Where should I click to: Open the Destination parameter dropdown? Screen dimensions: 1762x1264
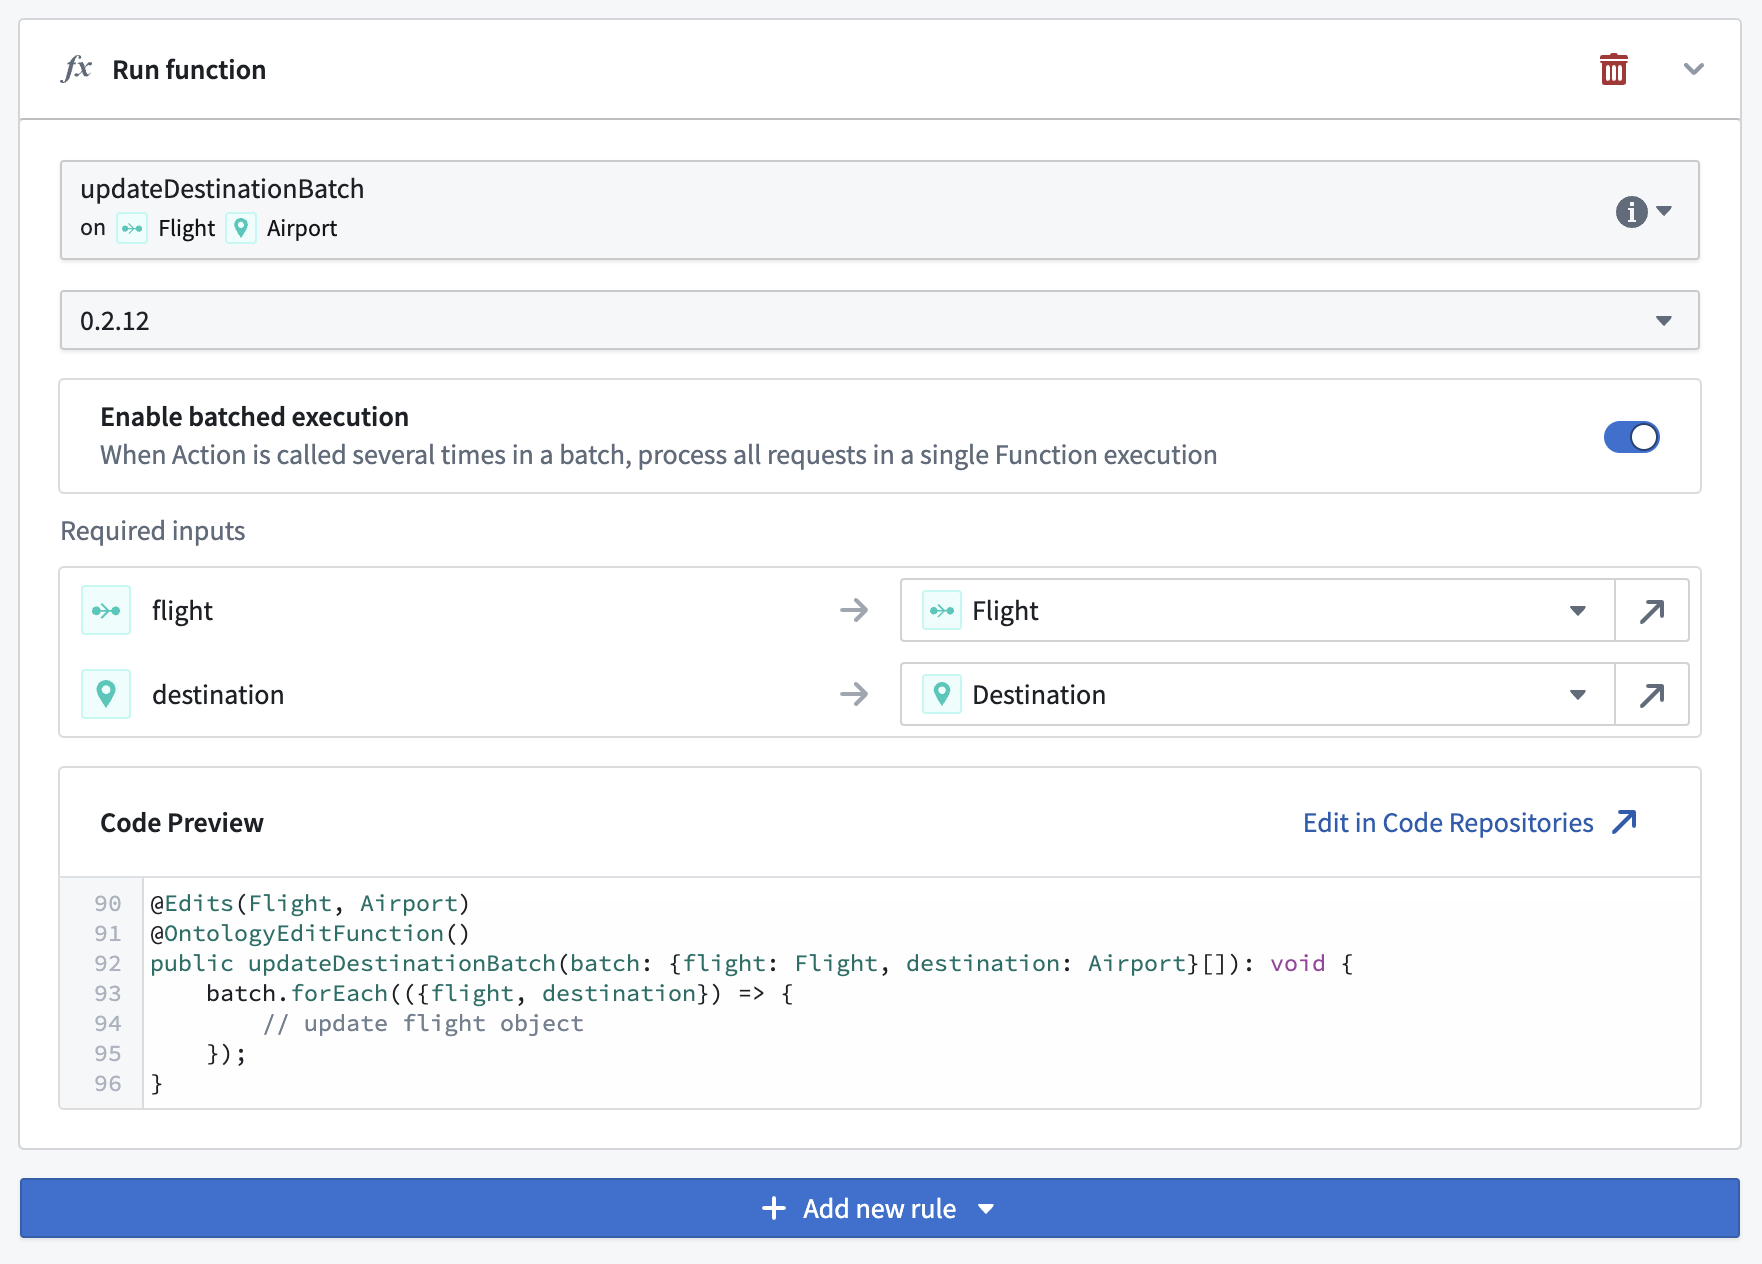pos(1257,694)
